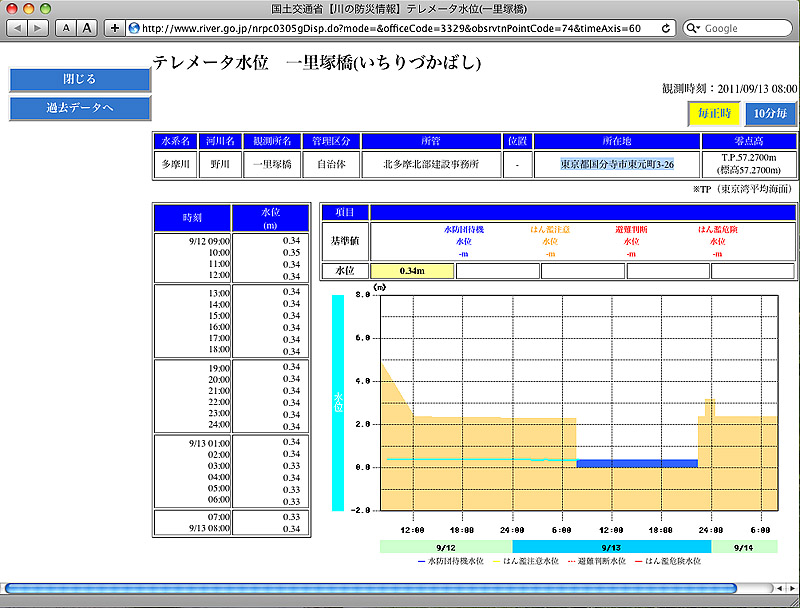Switch to 10-minute interval with 10分毎

tap(770, 114)
